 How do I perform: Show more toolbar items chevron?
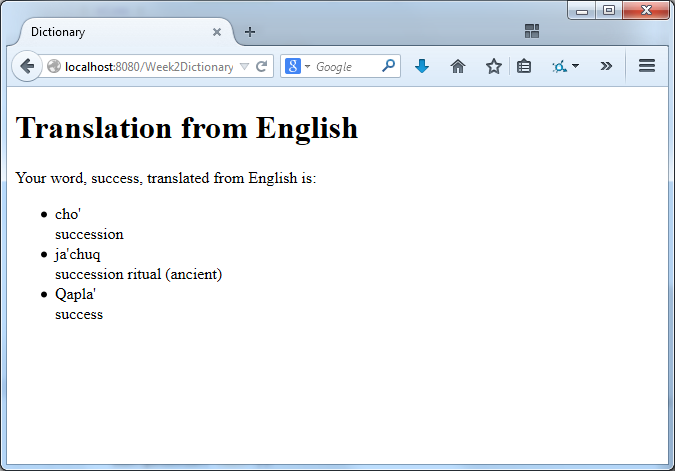[x=606, y=66]
